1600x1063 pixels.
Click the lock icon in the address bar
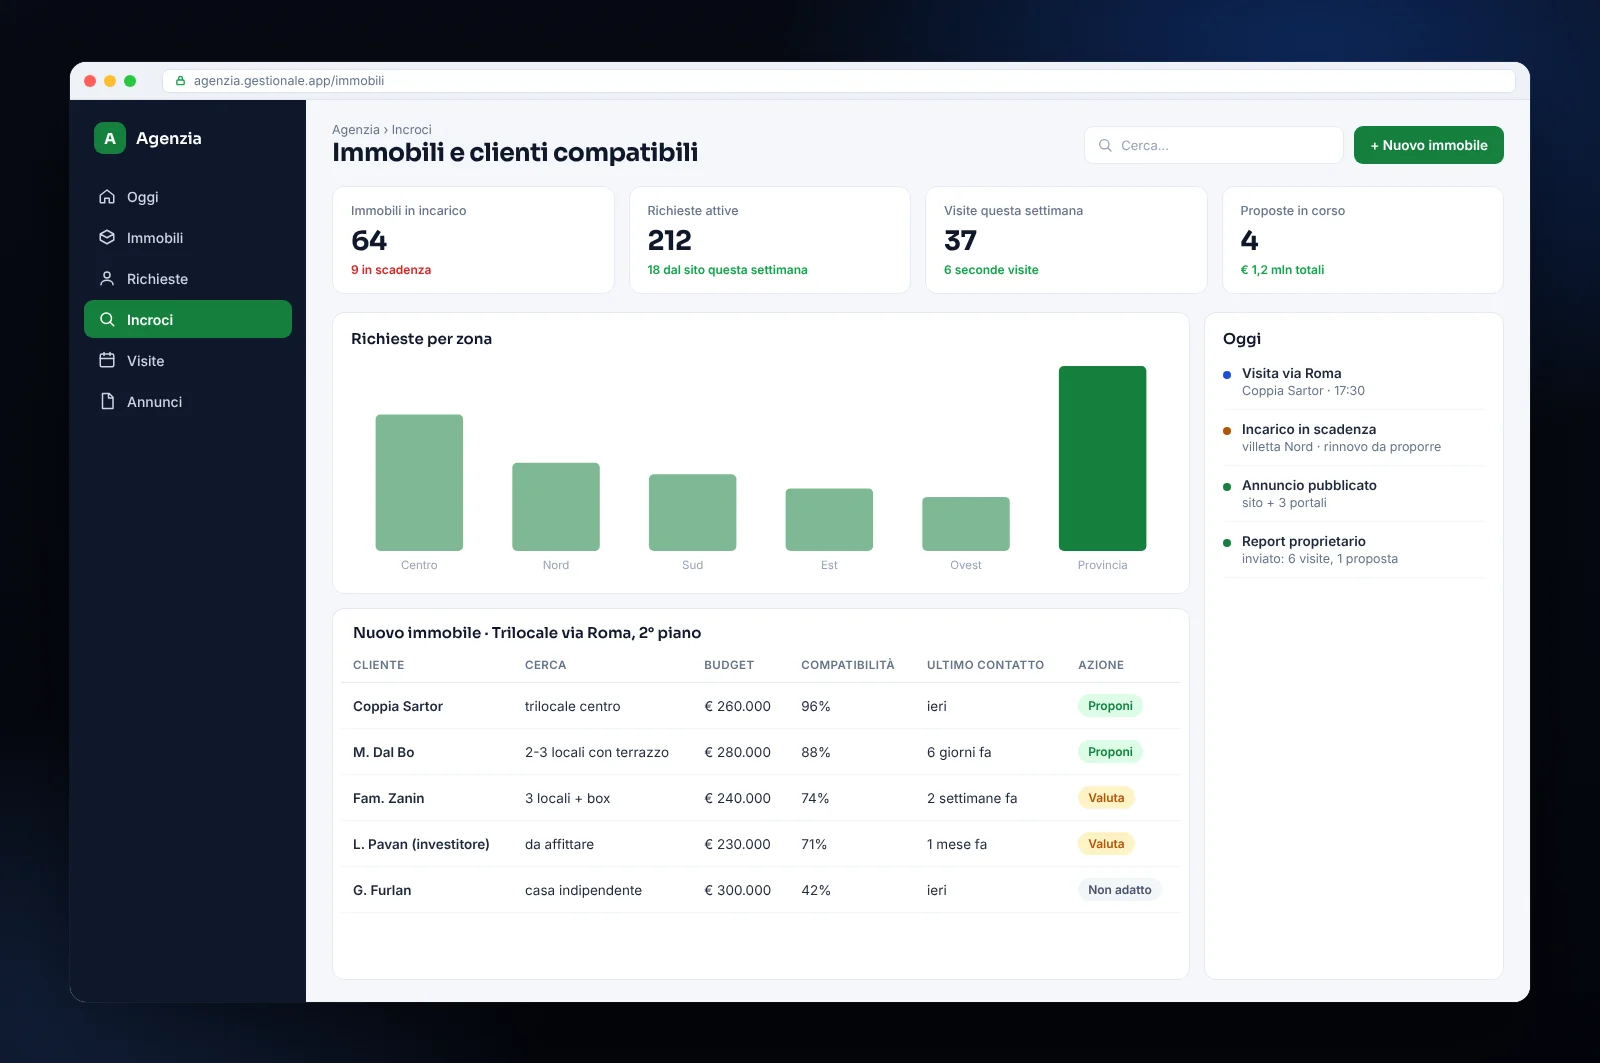(181, 81)
